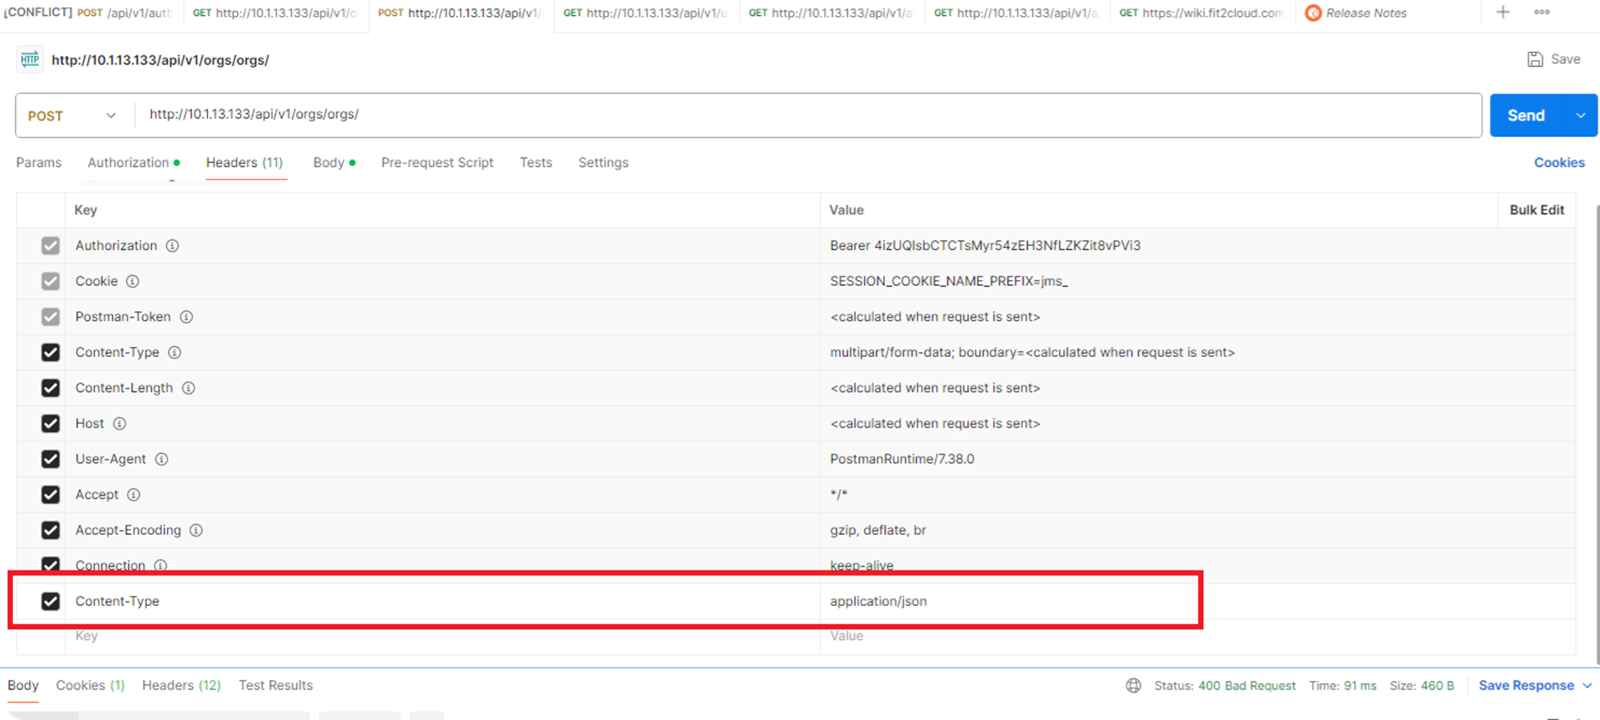Open the request Settings tab
The height and width of the screenshot is (720, 1600).
point(603,163)
